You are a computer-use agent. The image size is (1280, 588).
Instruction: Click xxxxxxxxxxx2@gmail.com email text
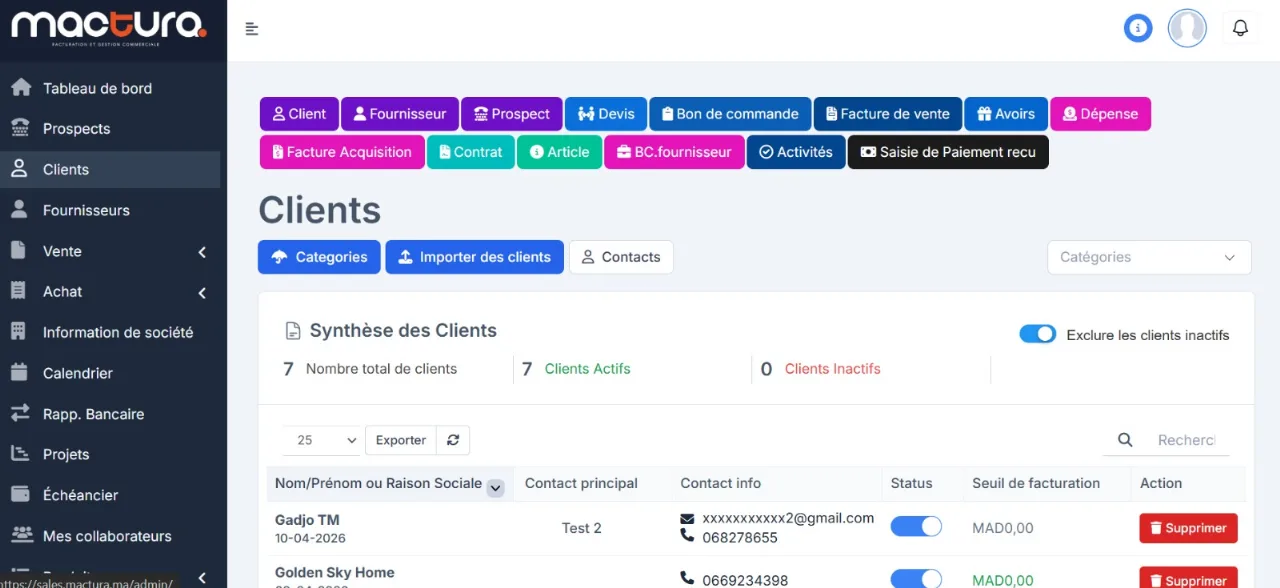tap(788, 518)
